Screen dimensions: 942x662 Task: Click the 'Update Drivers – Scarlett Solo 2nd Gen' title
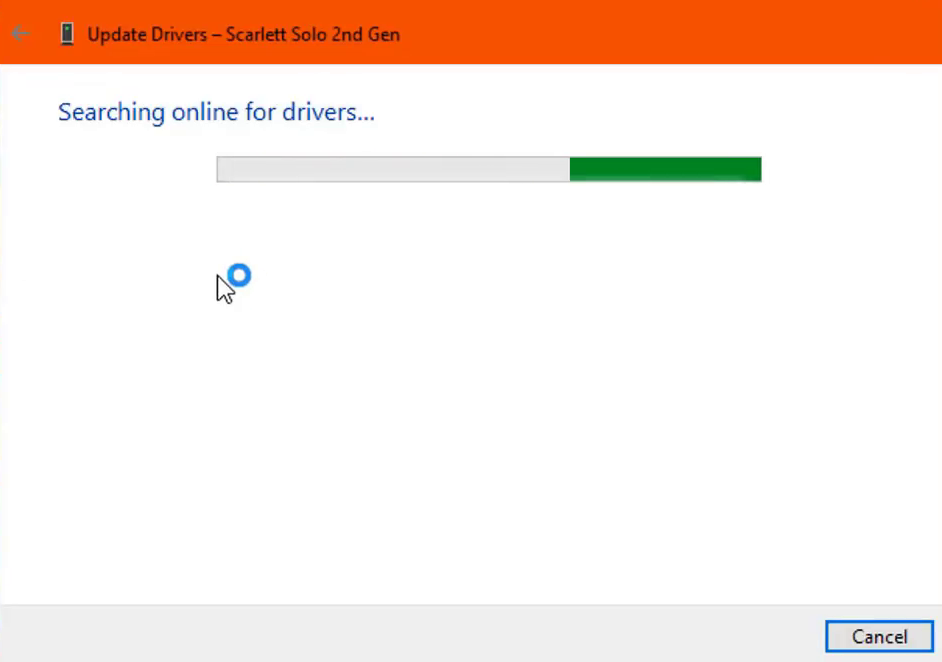click(244, 35)
